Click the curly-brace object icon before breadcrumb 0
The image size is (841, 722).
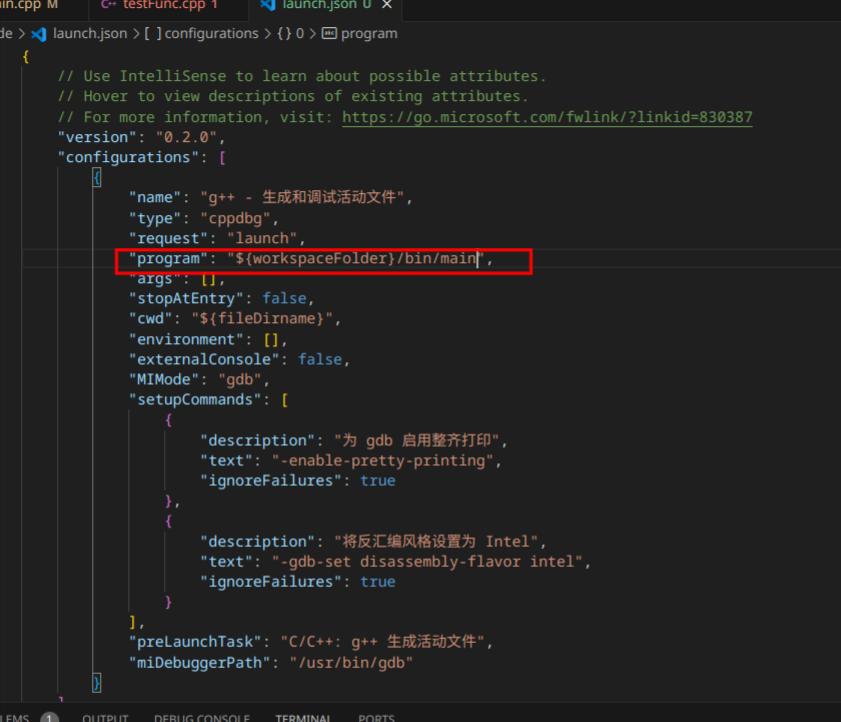click(x=284, y=34)
